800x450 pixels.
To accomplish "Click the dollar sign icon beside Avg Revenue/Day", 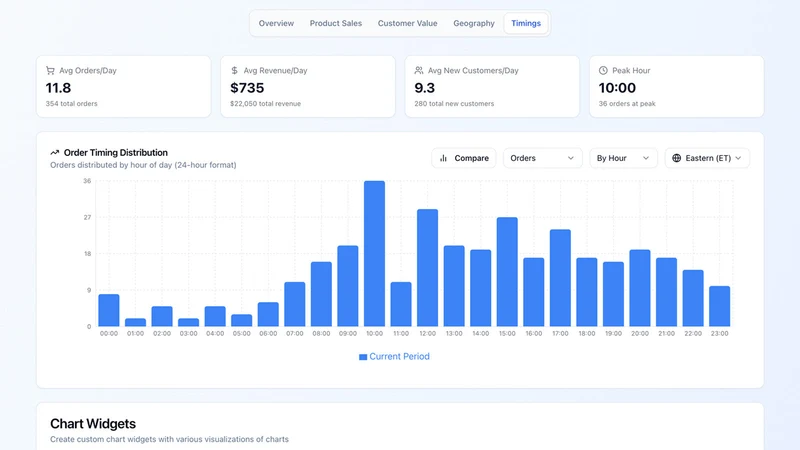I will pyautogui.click(x=234, y=70).
